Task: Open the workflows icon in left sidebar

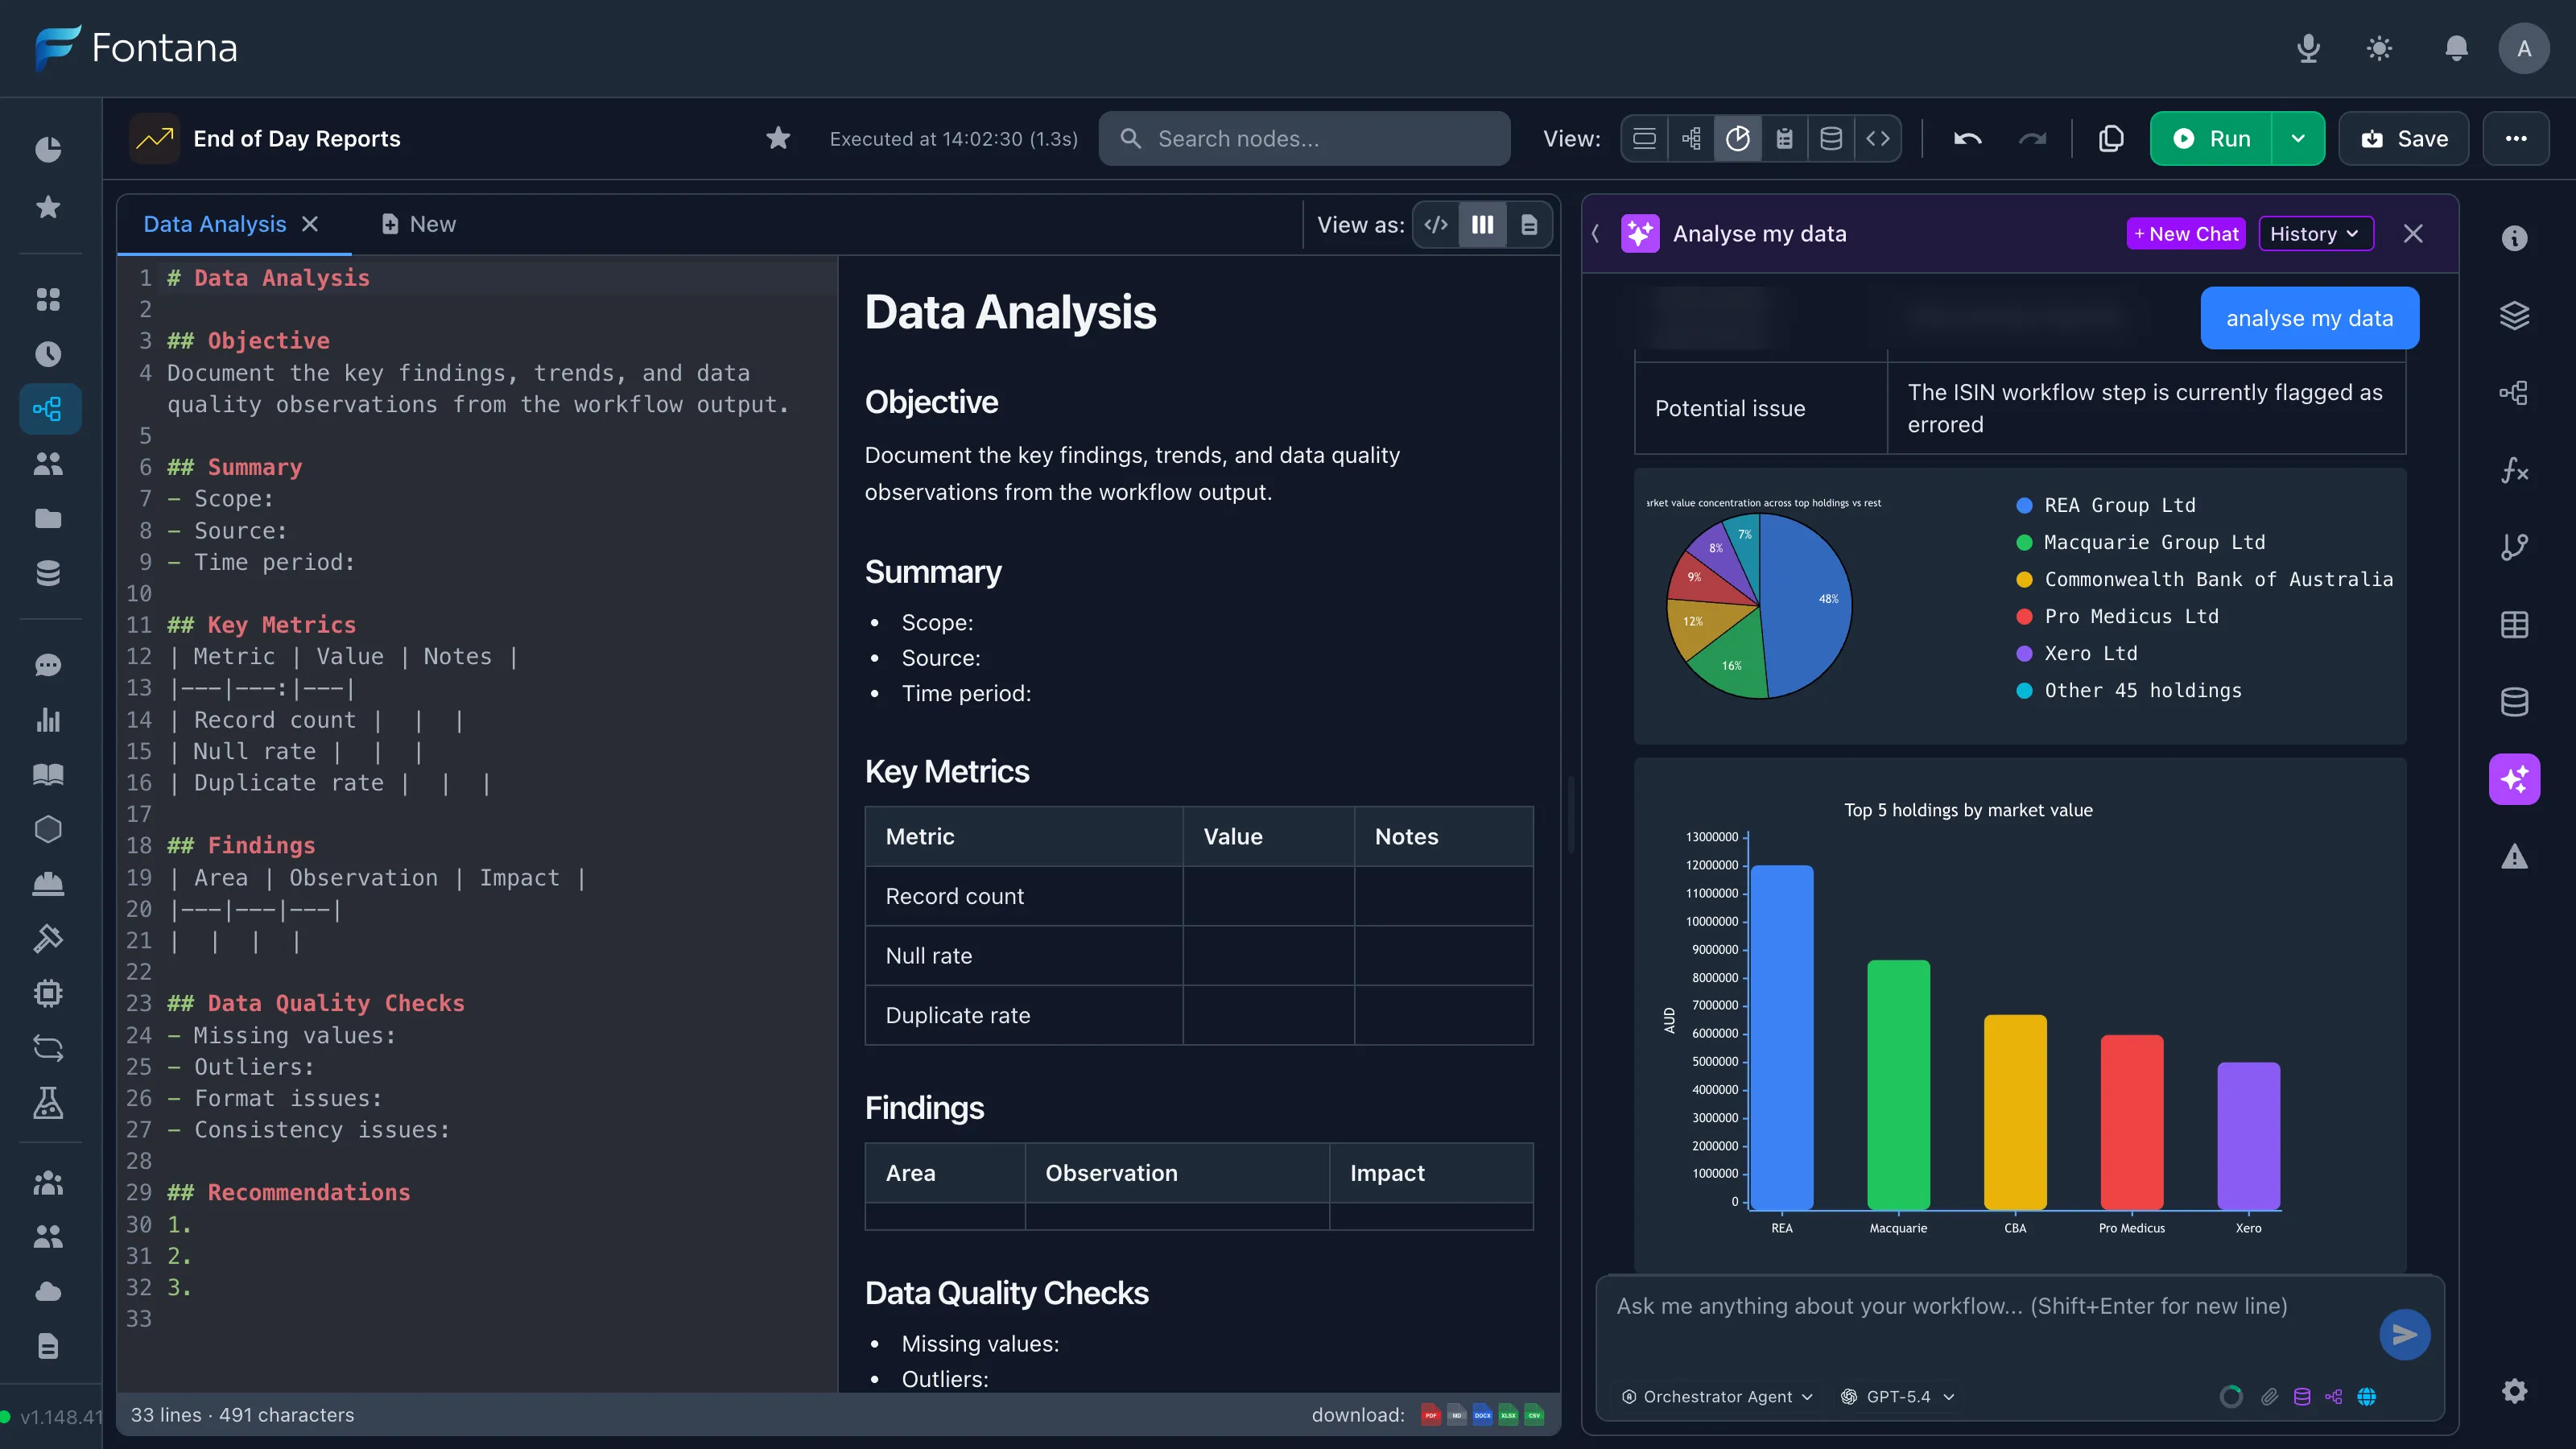Action: click(48, 408)
